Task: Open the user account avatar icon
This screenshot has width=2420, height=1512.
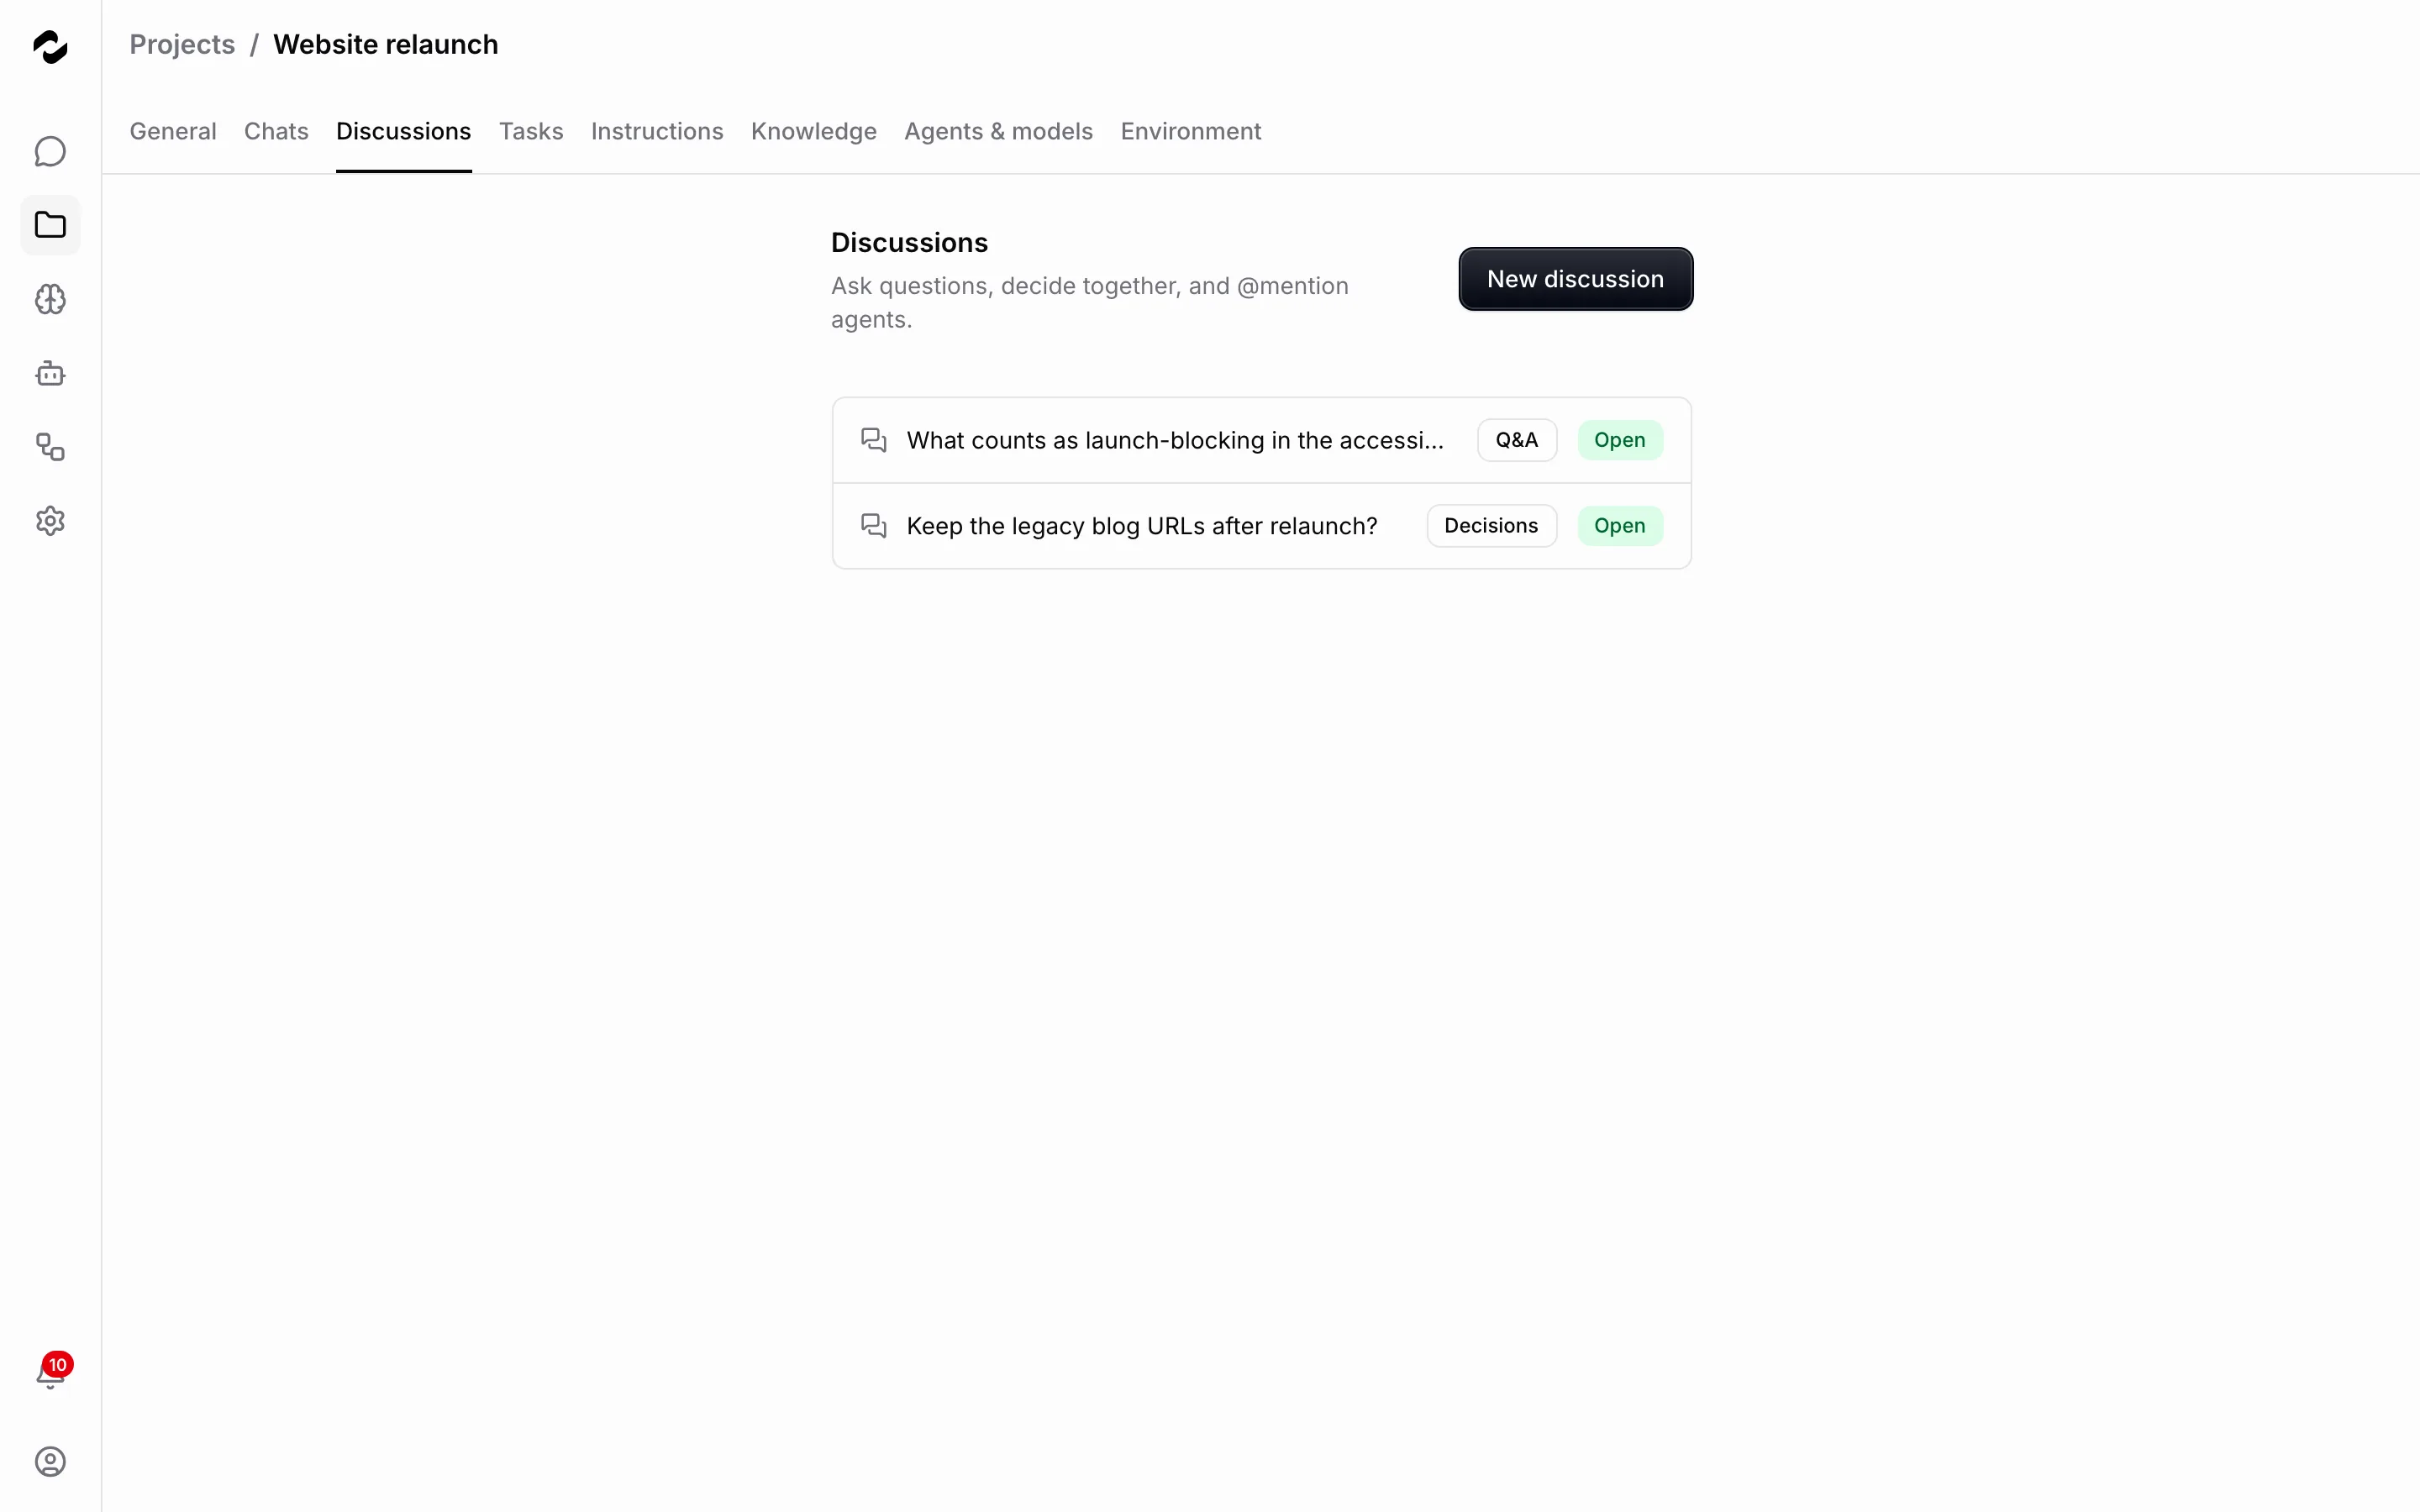Action: pos(50,1461)
